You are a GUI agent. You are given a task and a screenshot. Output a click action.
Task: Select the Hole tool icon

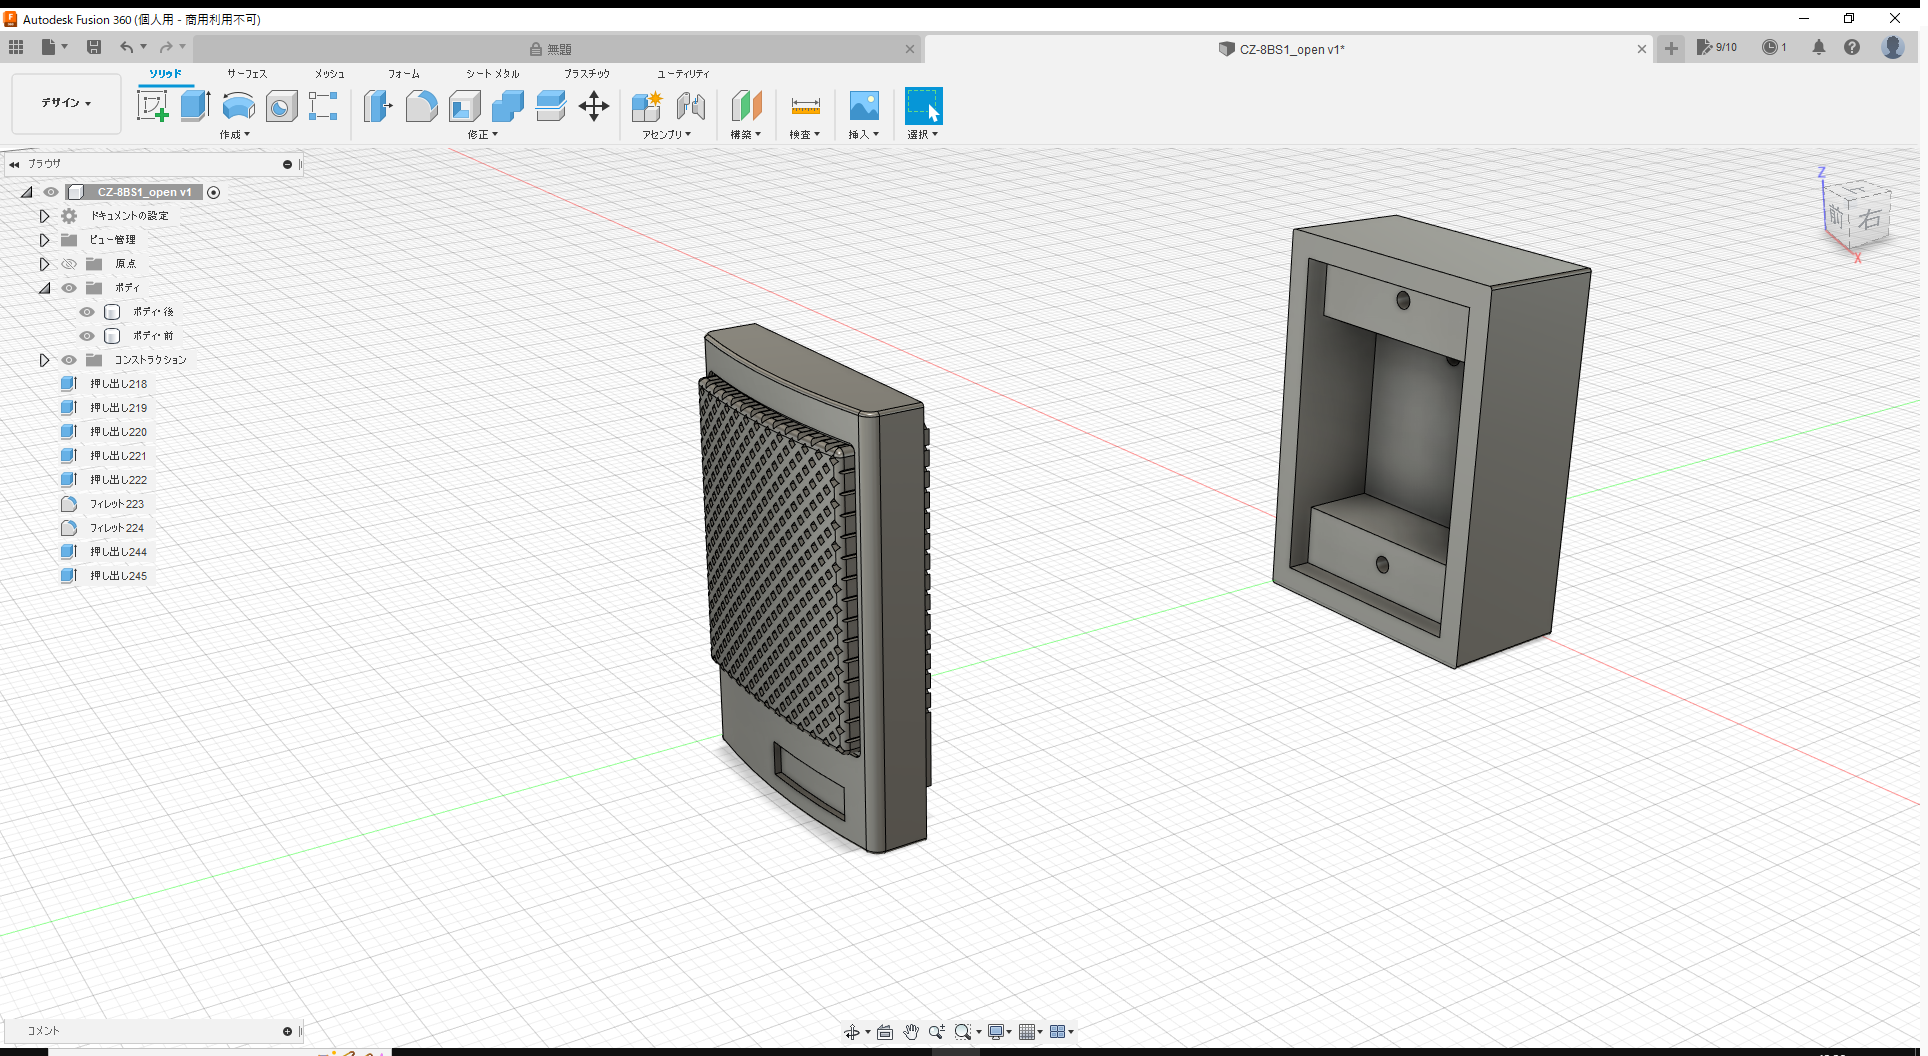click(281, 106)
